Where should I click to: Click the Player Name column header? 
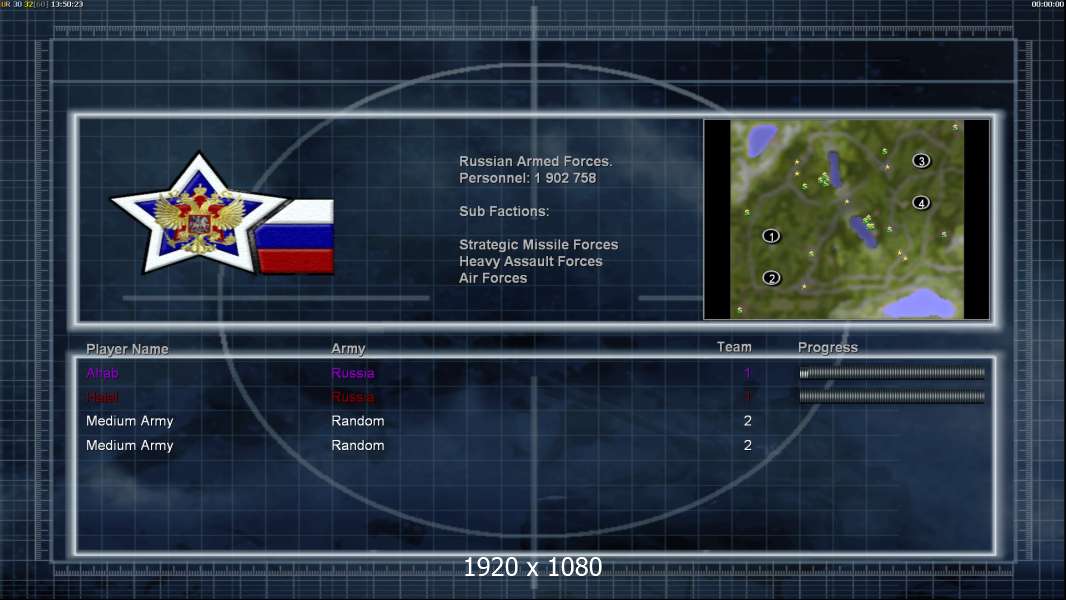127,349
